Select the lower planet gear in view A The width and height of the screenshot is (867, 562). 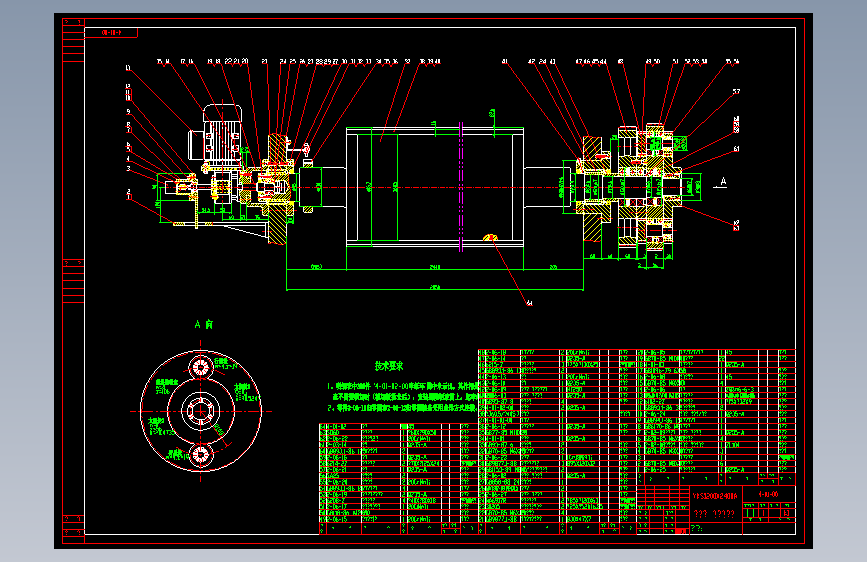(x=200, y=455)
